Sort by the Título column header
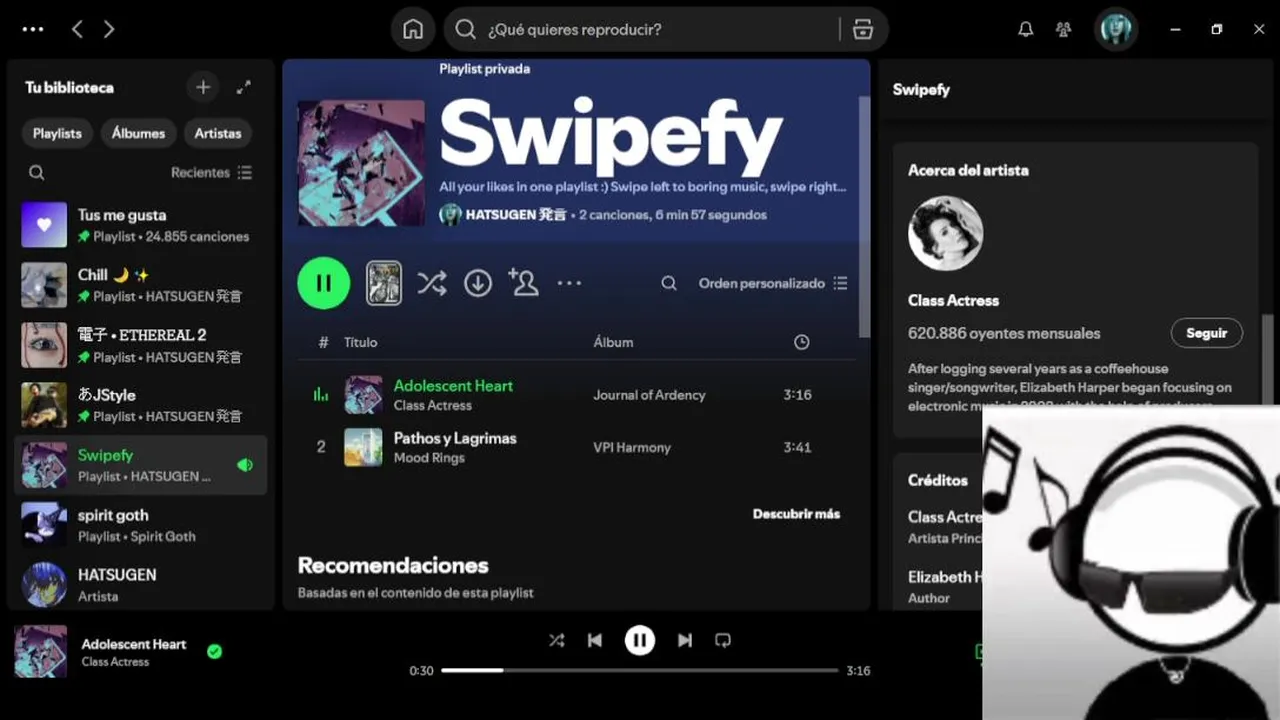 pyautogui.click(x=360, y=342)
